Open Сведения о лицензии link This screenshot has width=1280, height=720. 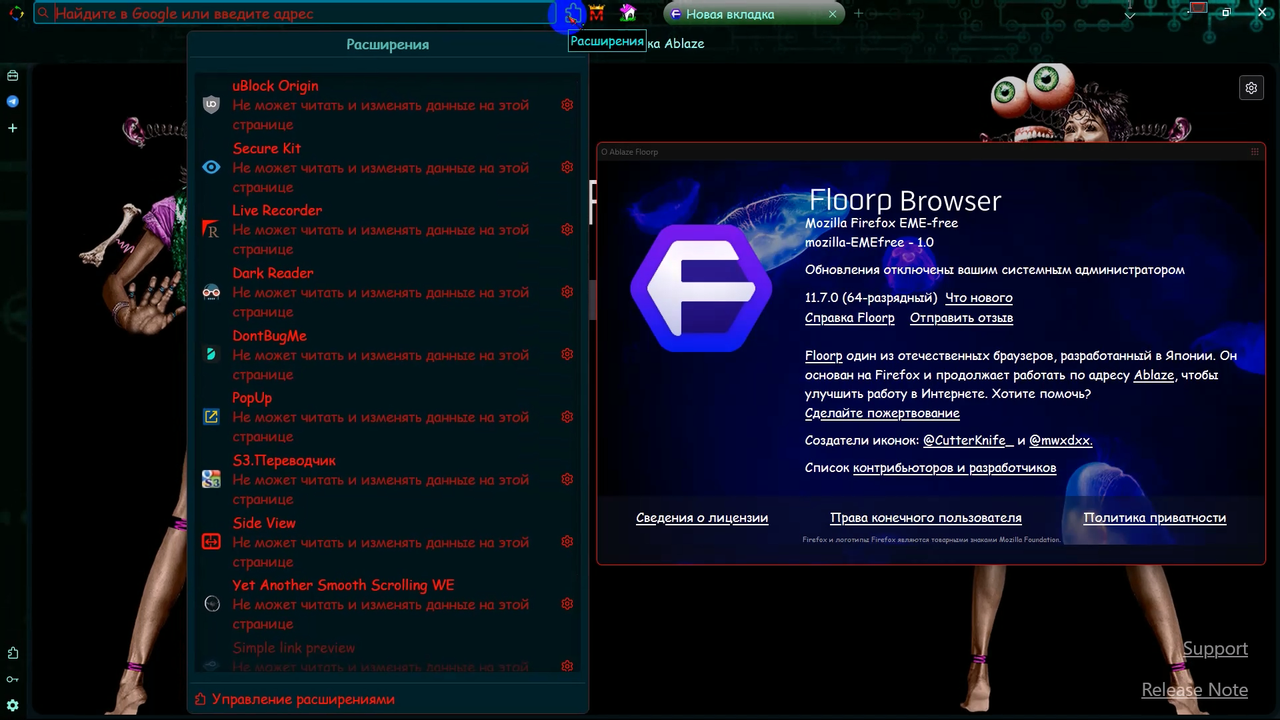pos(702,518)
